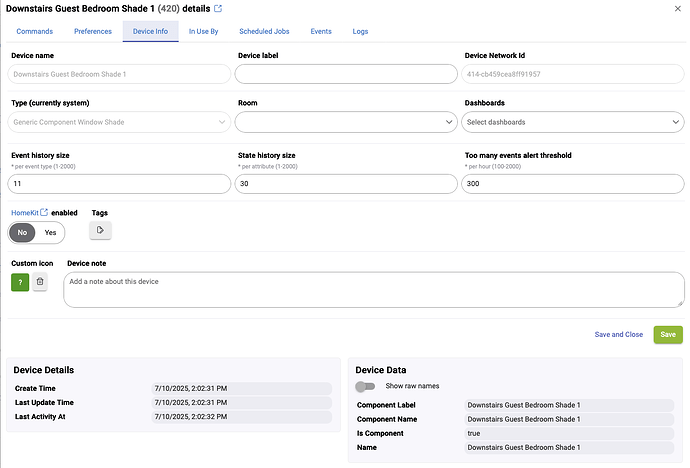Close the device details dialog
Screen dimensions: 690x468
[677, 8]
